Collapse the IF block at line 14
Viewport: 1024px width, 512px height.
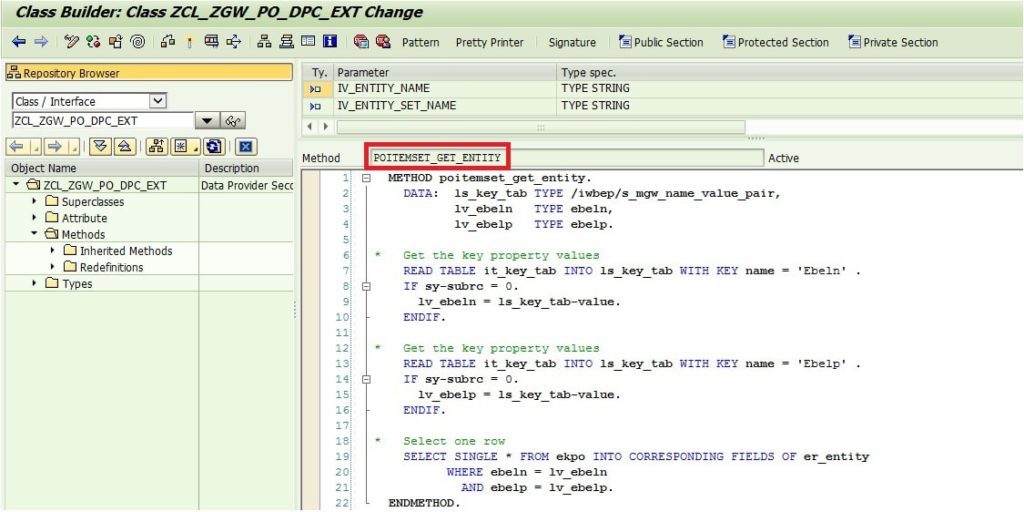pos(366,379)
